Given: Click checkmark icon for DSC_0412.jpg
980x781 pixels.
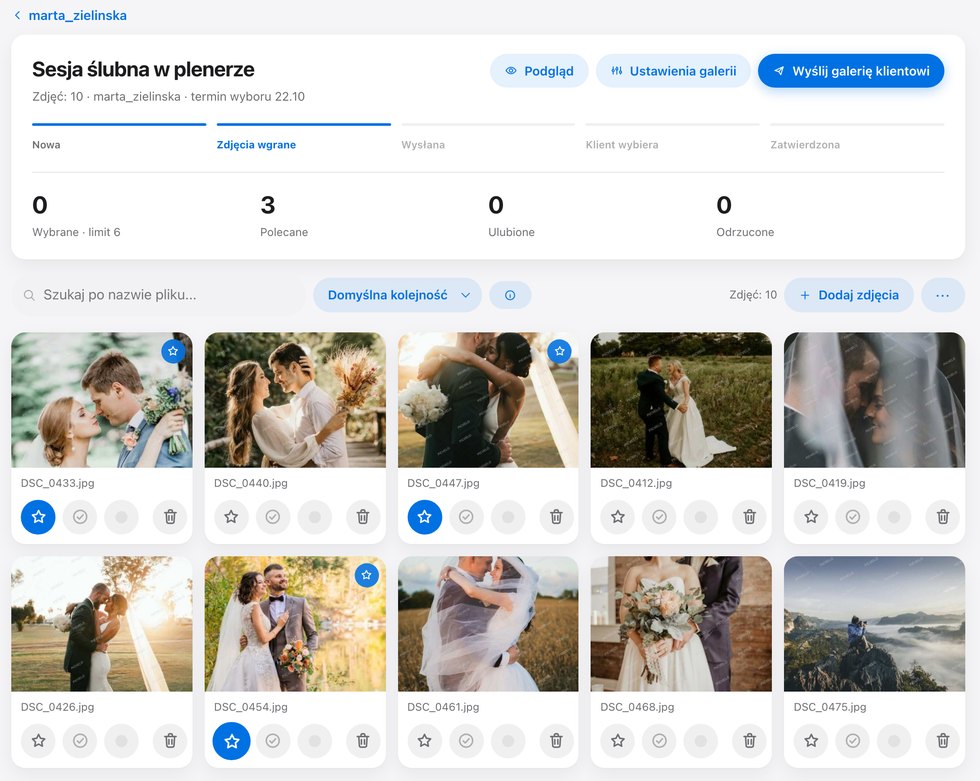Looking at the screenshot, I should pos(659,517).
